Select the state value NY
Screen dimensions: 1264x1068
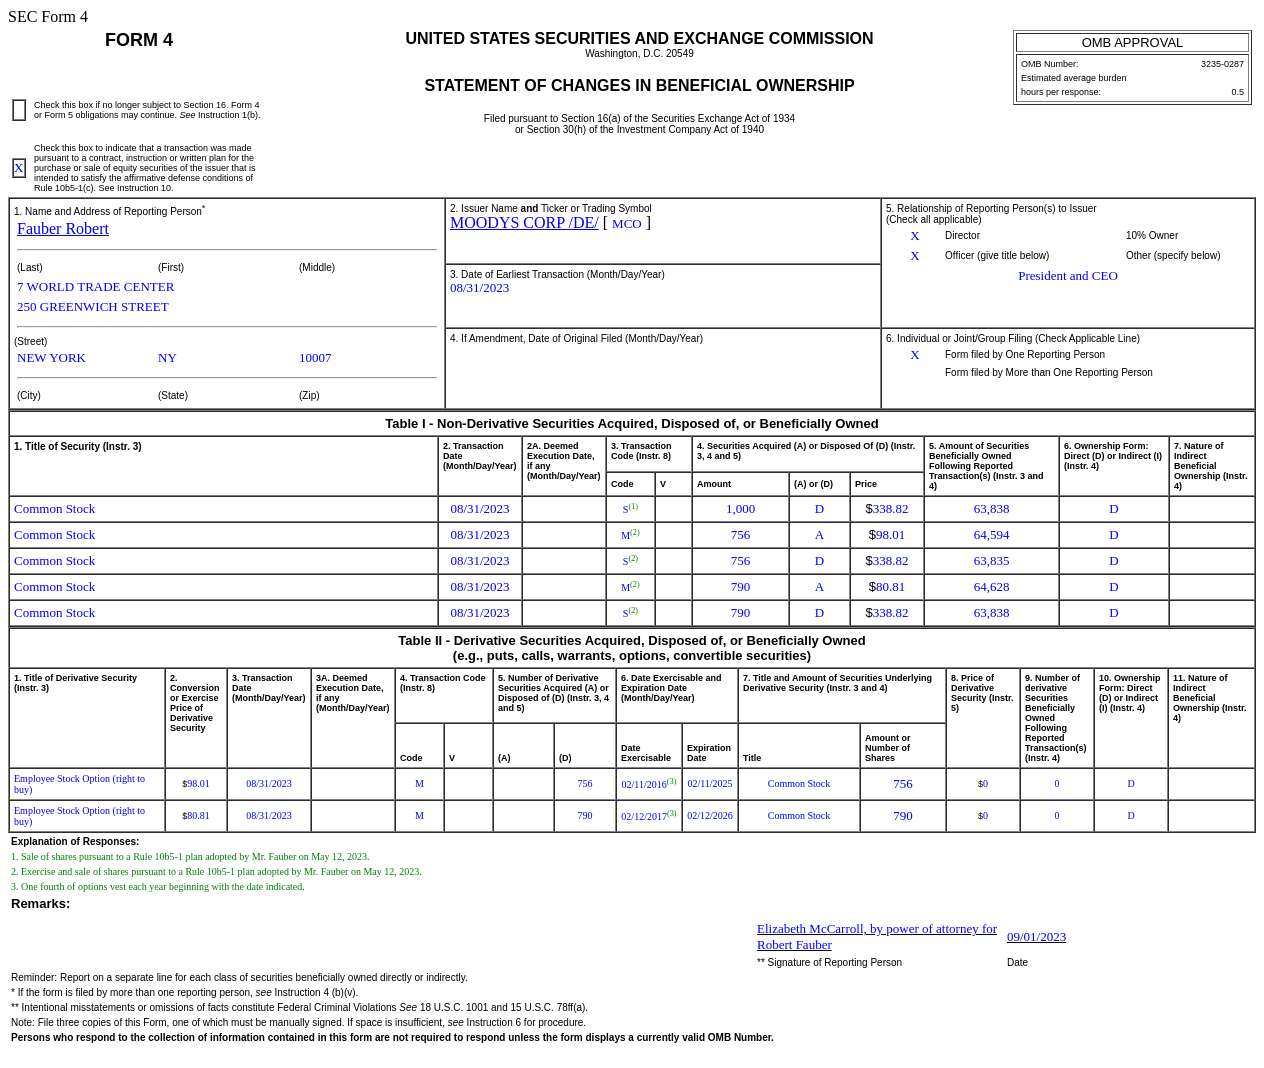[167, 358]
